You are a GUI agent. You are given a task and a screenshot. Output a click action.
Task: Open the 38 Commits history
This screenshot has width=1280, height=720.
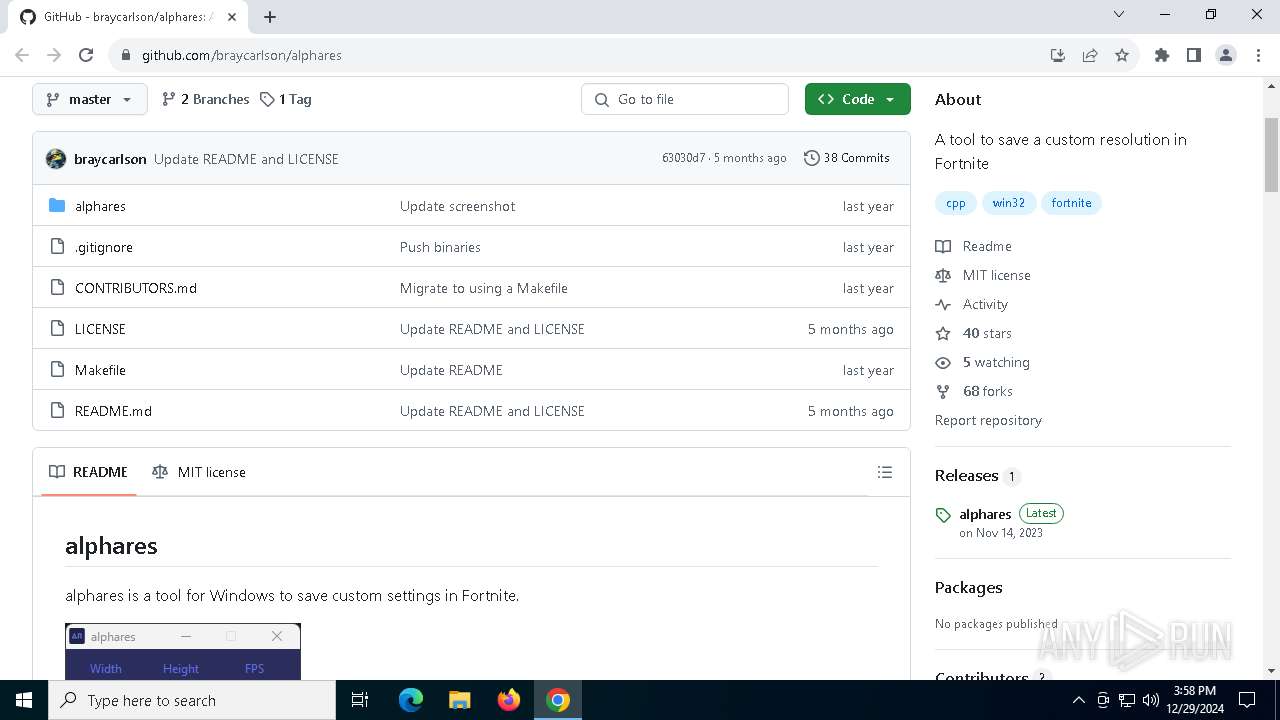click(847, 158)
